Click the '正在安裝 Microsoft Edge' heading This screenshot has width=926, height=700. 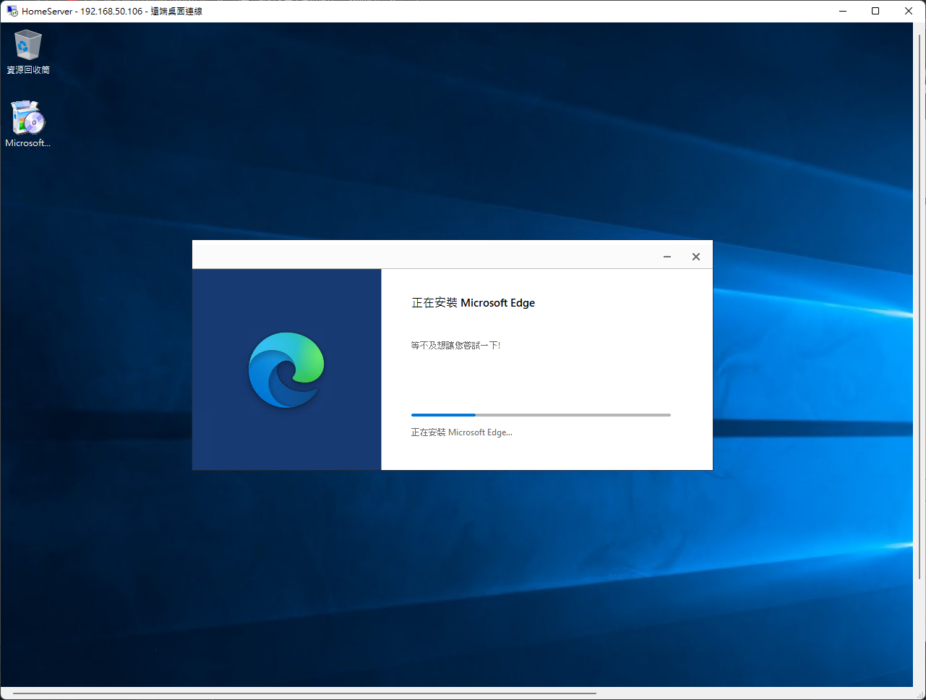click(x=473, y=303)
